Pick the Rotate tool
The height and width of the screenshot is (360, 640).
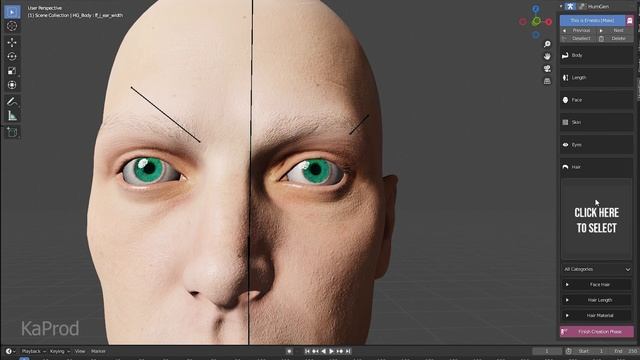(x=12, y=56)
